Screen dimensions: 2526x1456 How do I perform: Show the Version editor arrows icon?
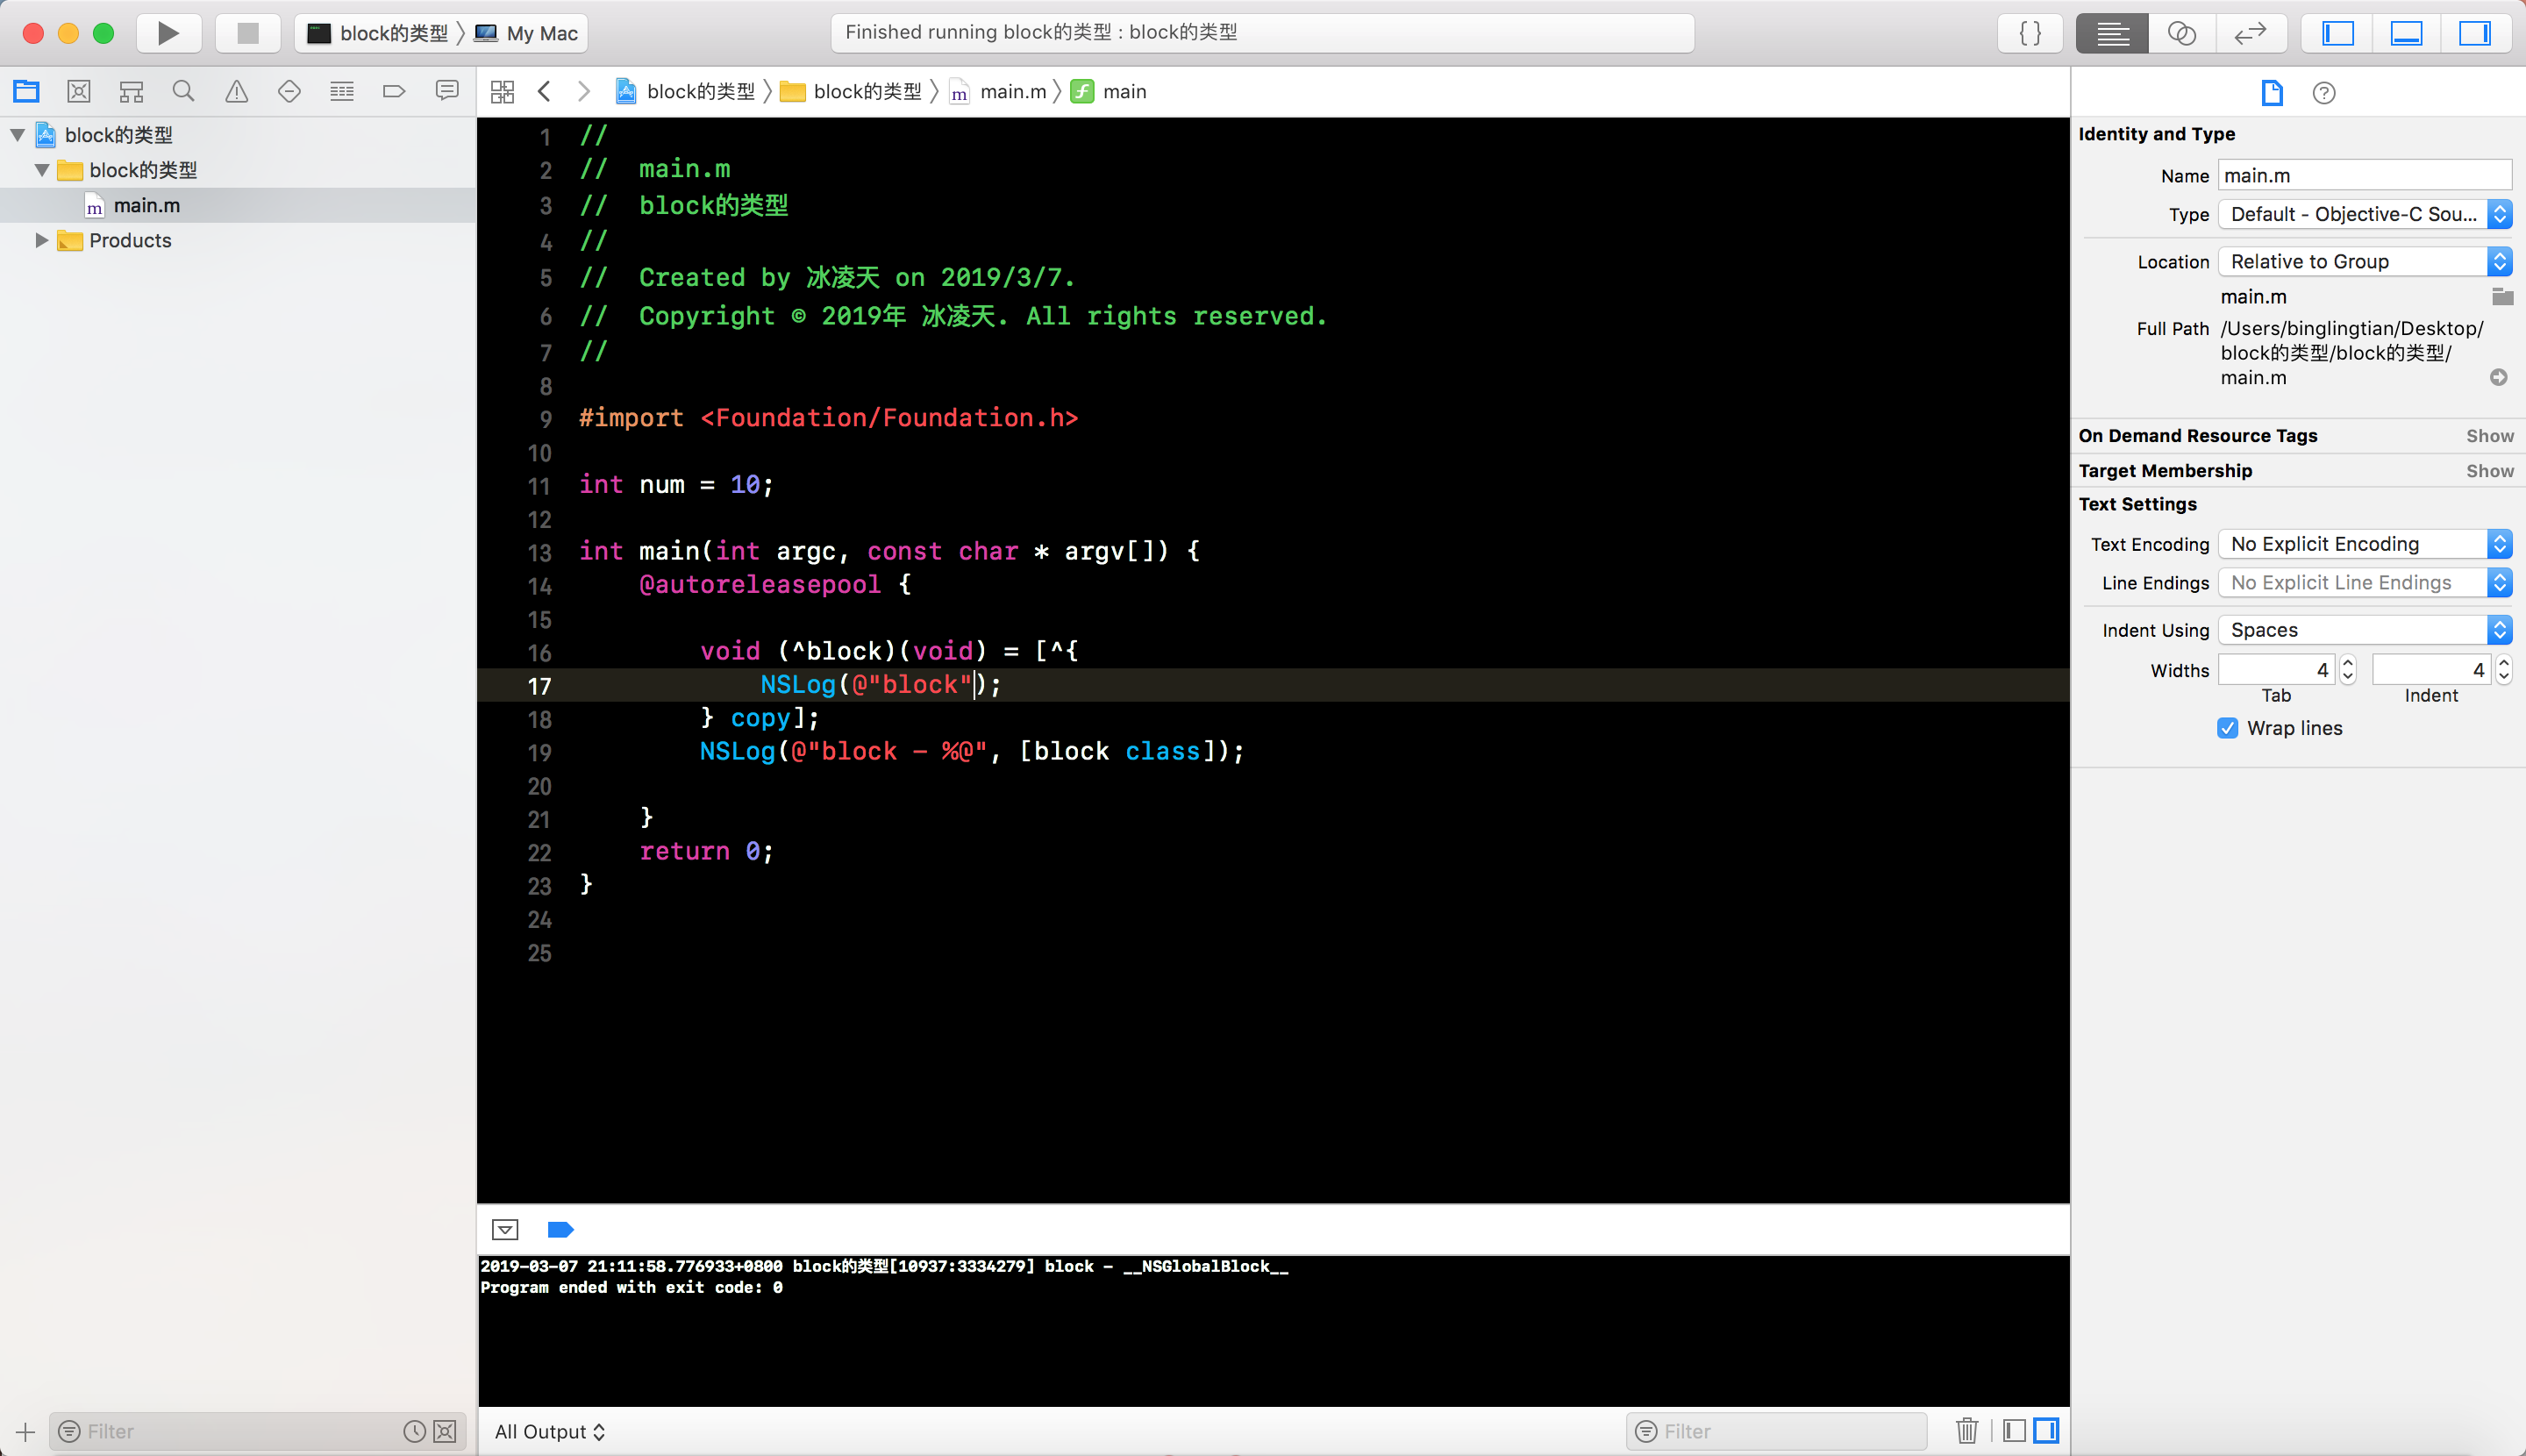tap(2250, 33)
